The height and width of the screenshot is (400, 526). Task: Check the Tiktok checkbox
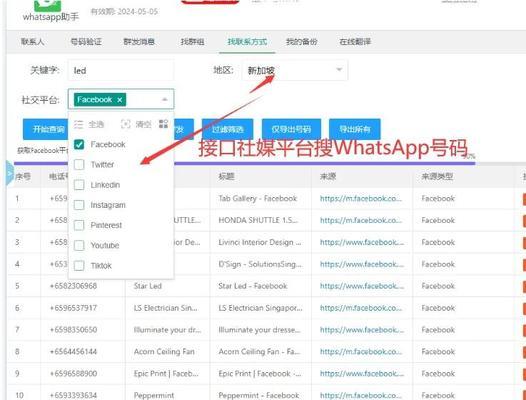pyautogui.click(x=79, y=266)
